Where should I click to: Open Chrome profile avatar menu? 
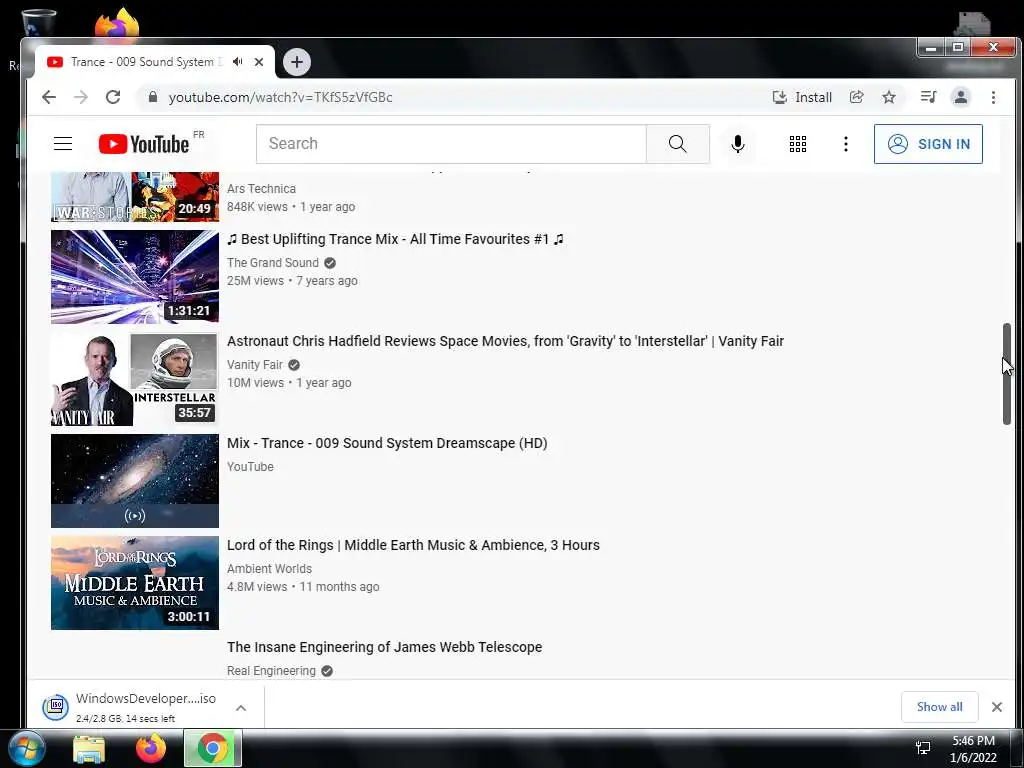[x=961, y=97]
